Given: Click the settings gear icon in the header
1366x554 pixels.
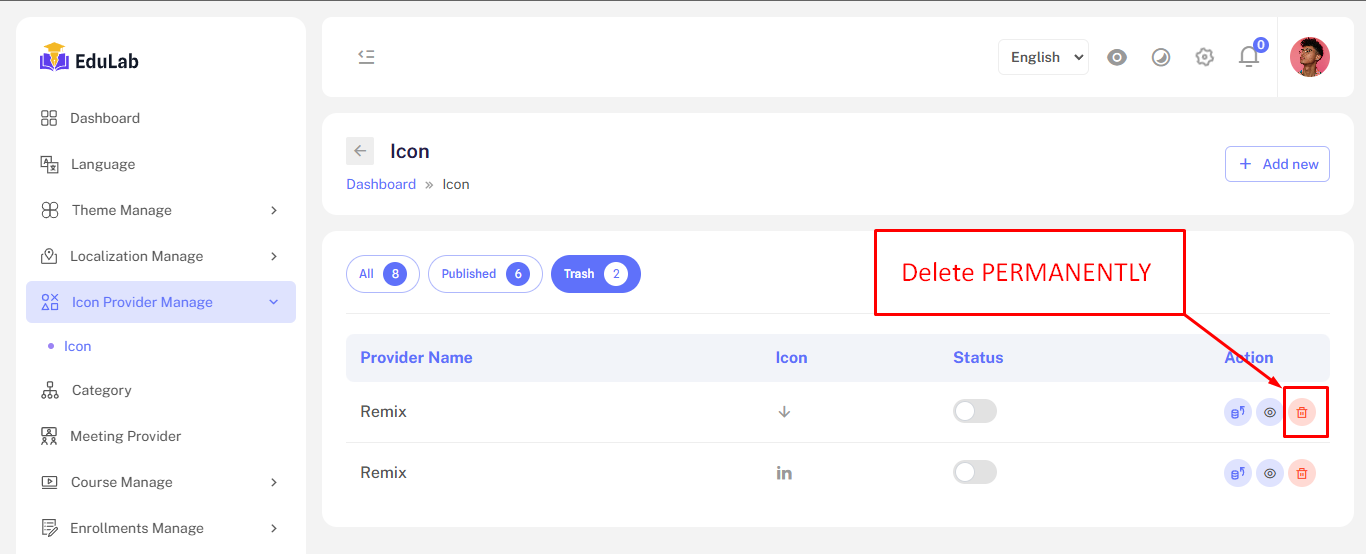Looking at the screenshot, I should point(1204,57).
